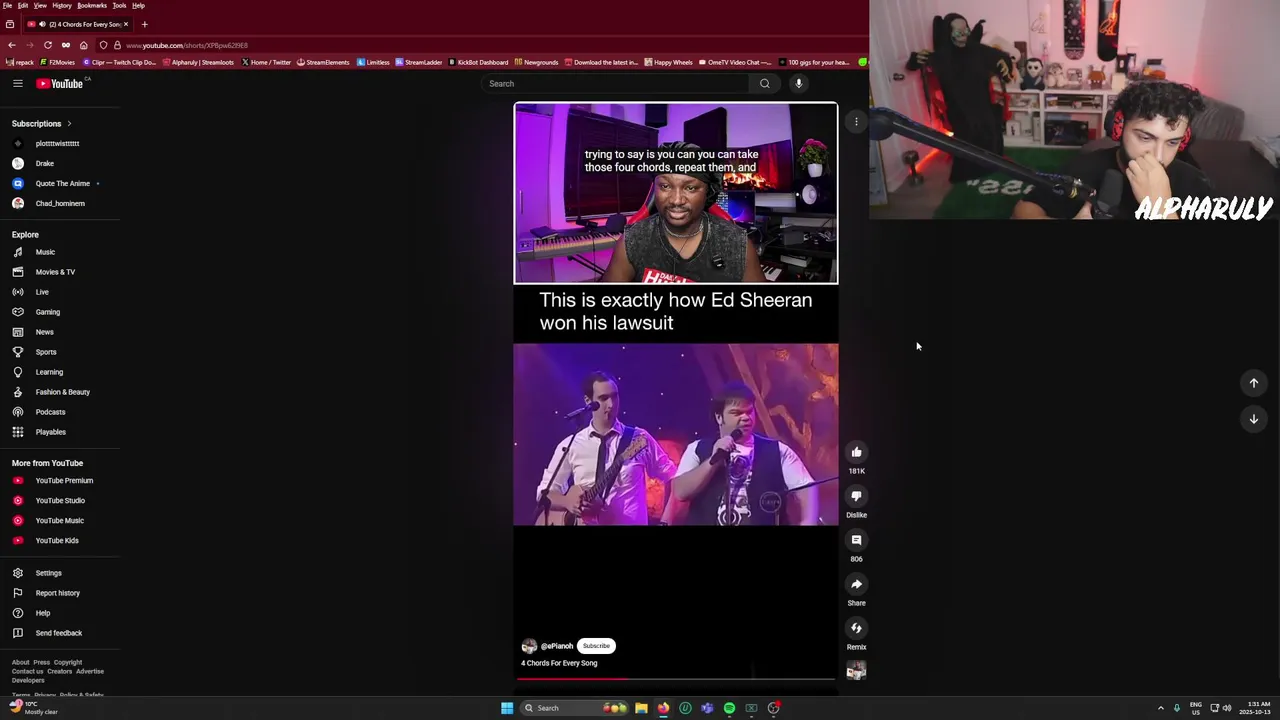1280x720 pixels.
Task: Click the search magnifier button
Action: (x=764, y=83)
